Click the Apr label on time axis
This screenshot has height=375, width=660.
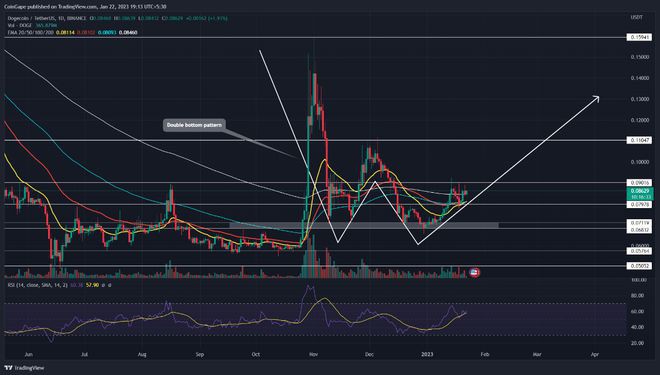coord(595,354)
